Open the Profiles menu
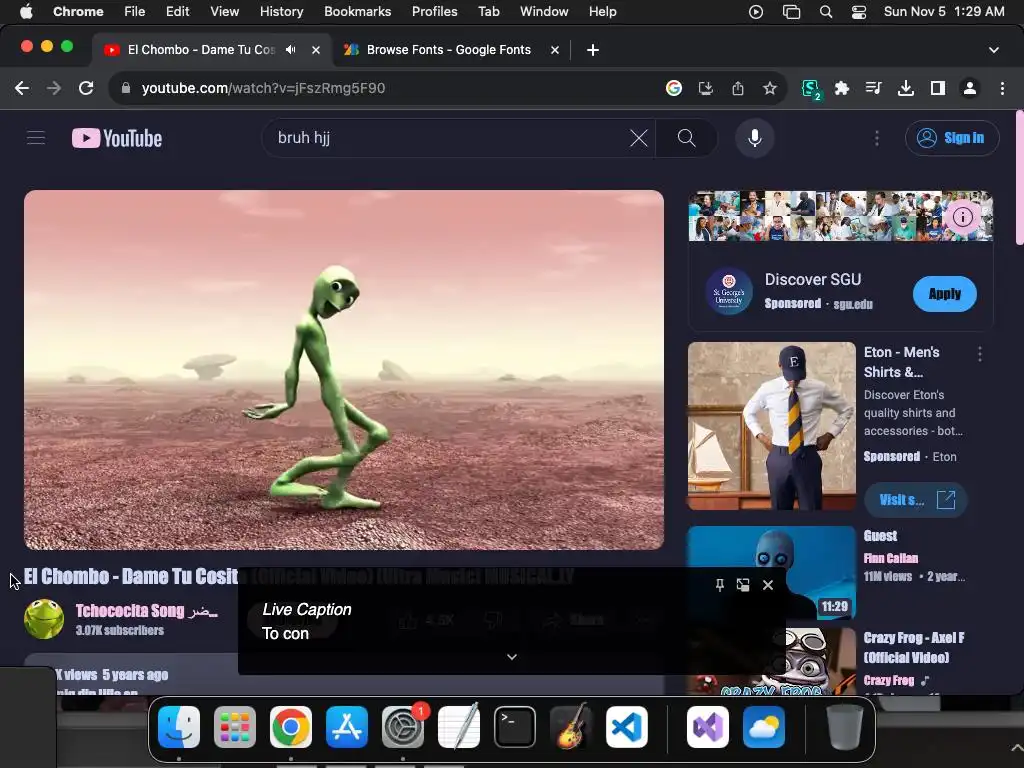 click(434, 11)
